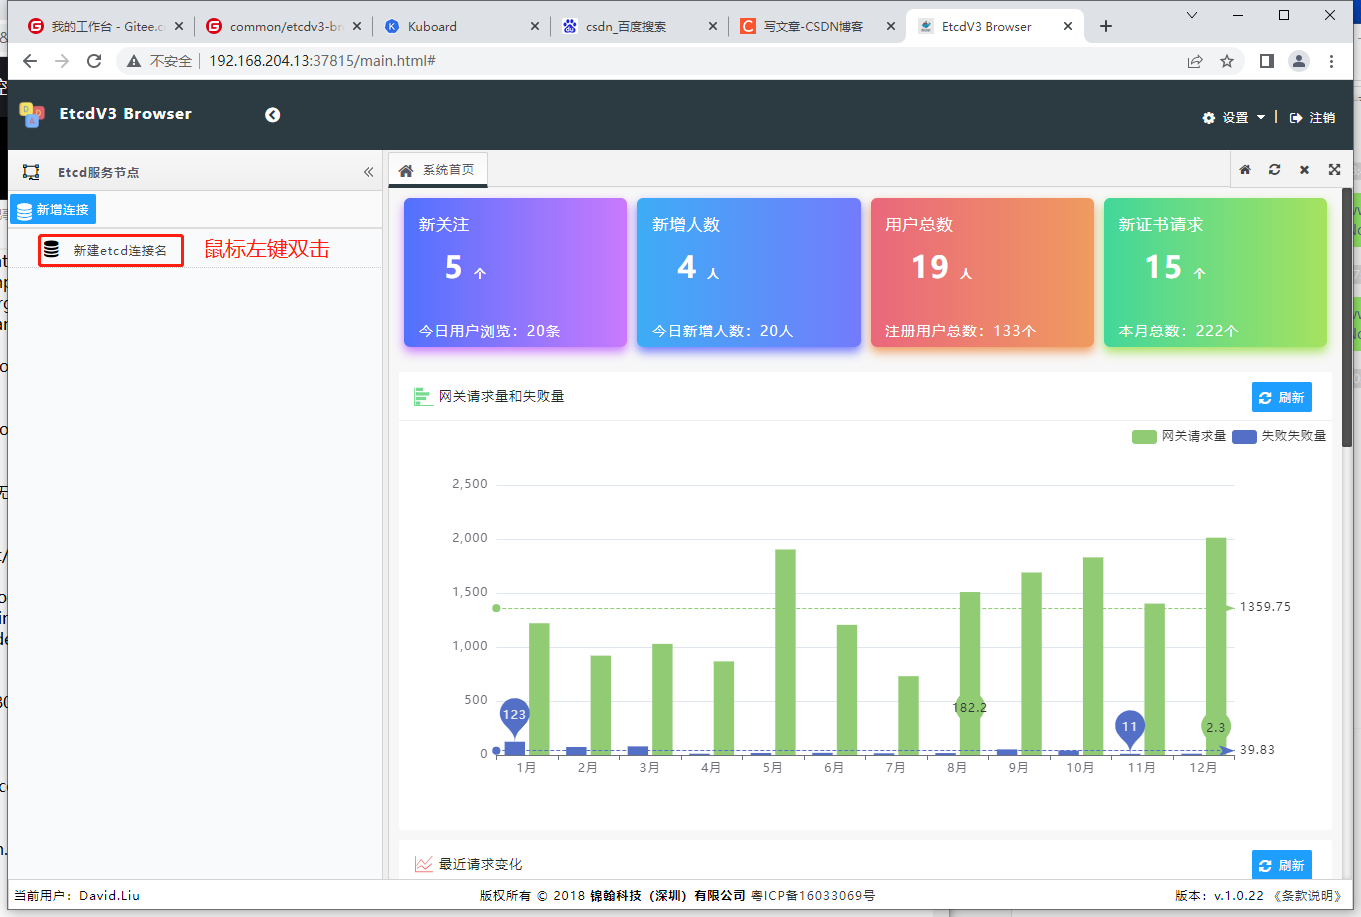The image size is (1361, 917).
Task: Click the 注销 logout link
Action: [x=1312, y=117]
